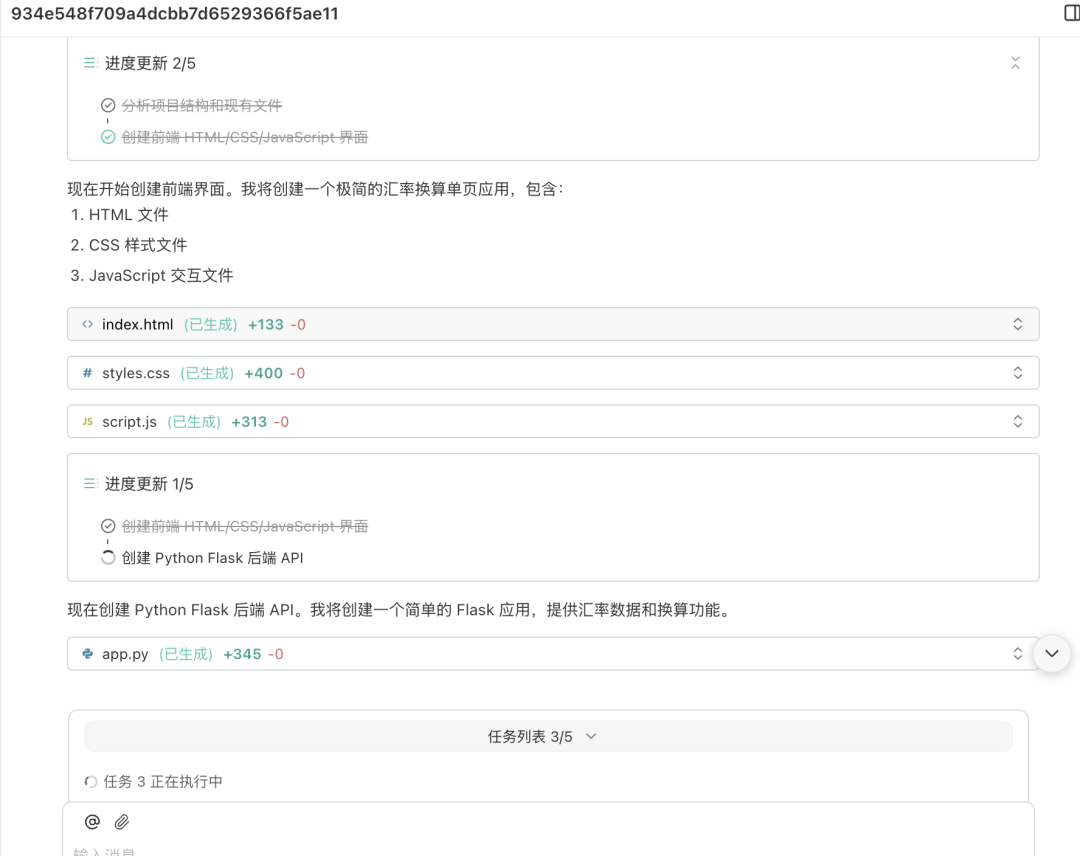Image resolution: width=1080 pixels, height=856 pixels.
Task: Click the @ mention icon
Action: (92, 821)
